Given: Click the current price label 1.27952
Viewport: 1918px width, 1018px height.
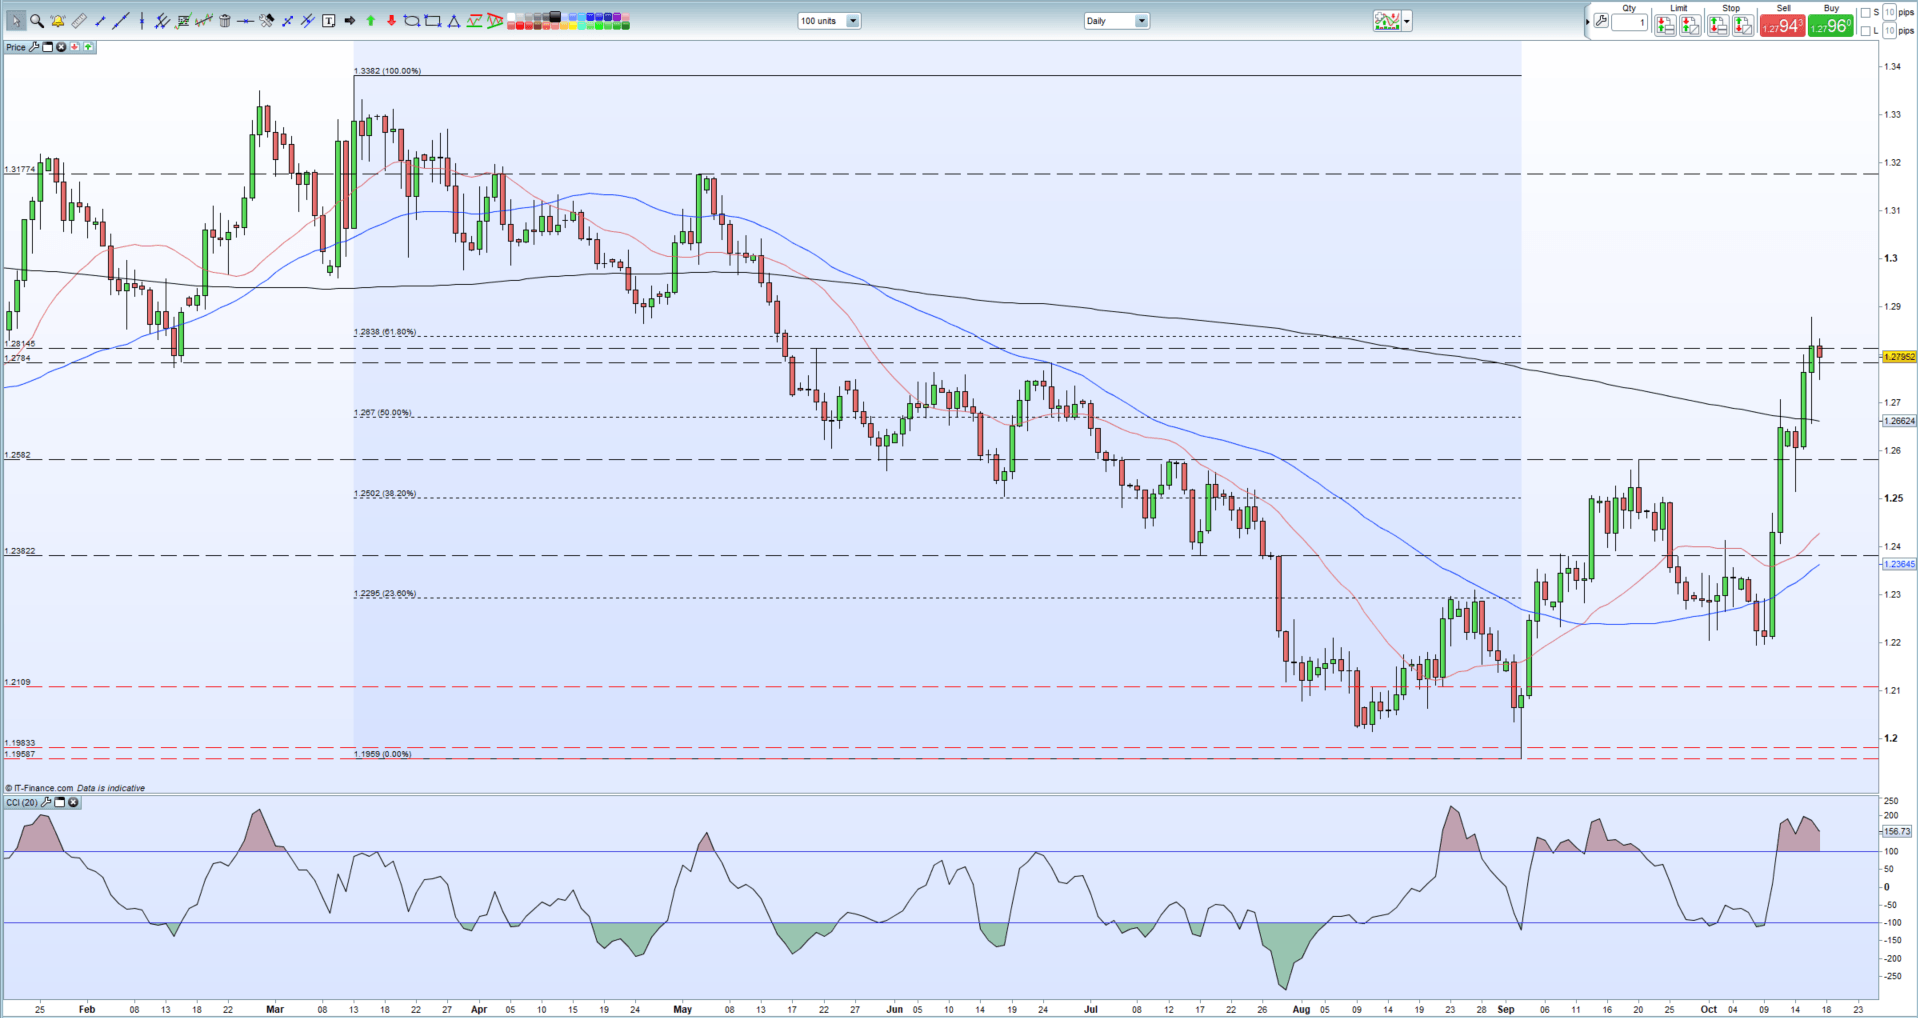Looking at the screenshot, I should (x=1899, y=356).
